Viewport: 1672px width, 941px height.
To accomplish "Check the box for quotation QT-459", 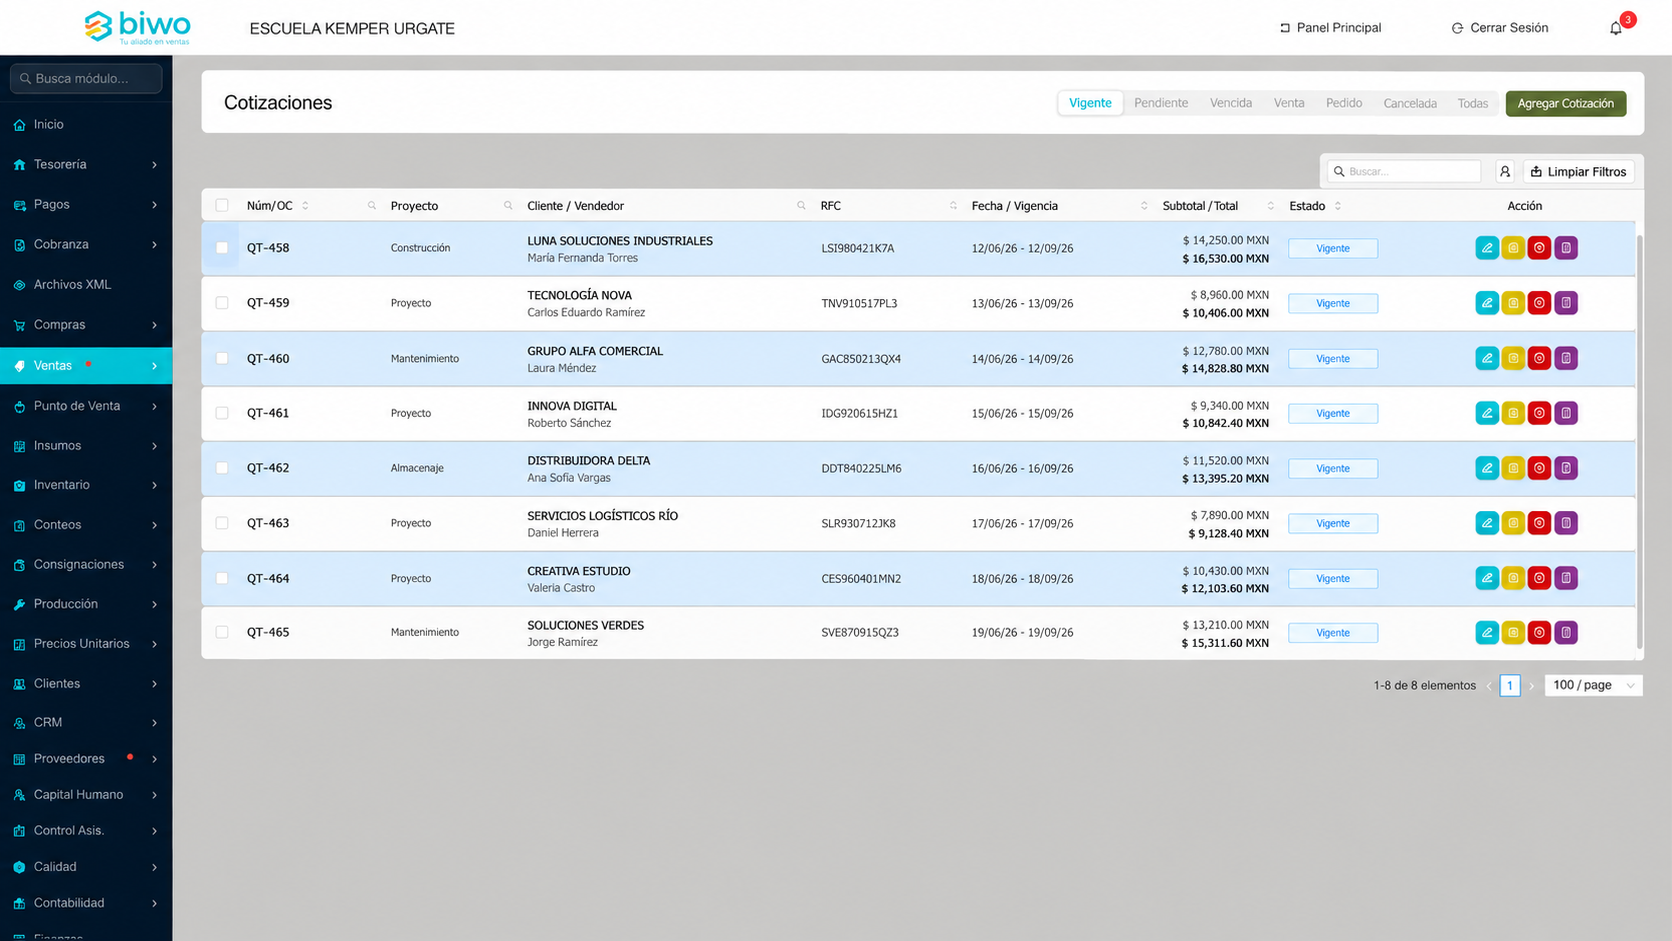I will pos(222,303).
